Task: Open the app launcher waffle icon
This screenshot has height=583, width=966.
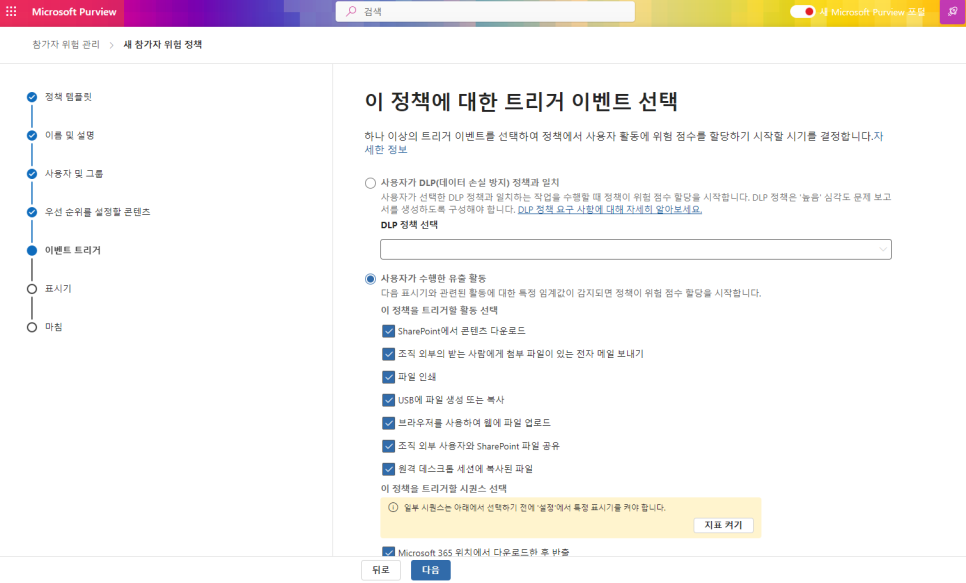Action: pyautogui.click(x=11, y=12)
